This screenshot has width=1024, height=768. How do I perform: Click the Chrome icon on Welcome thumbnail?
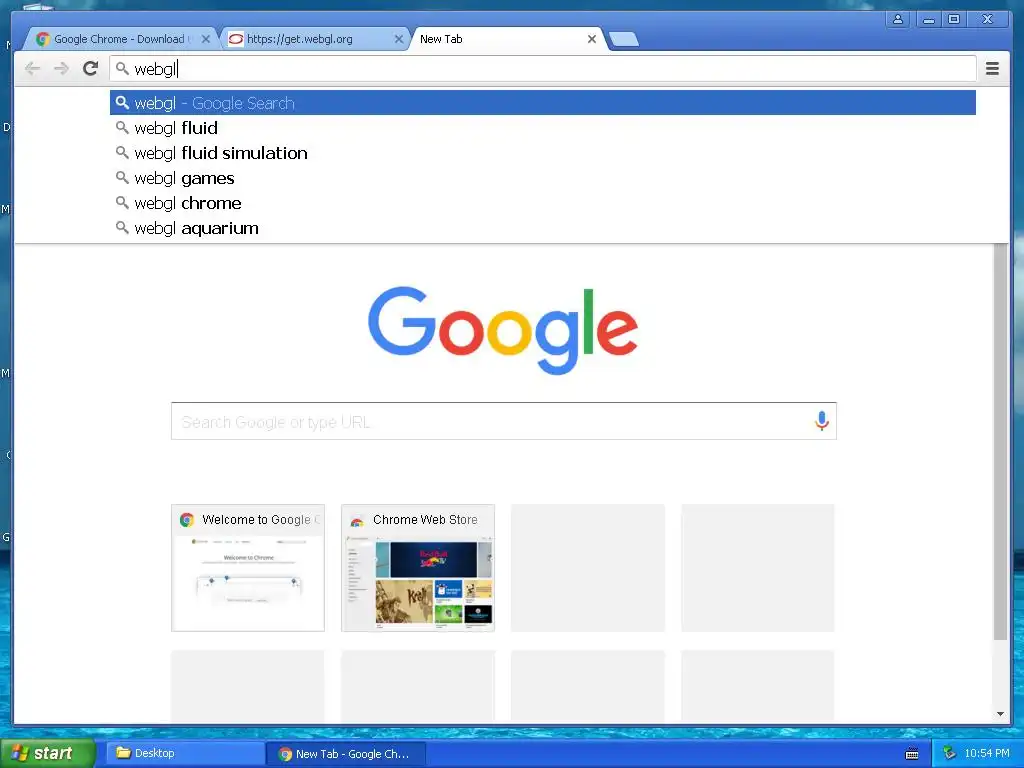click(x=187, y=520)
